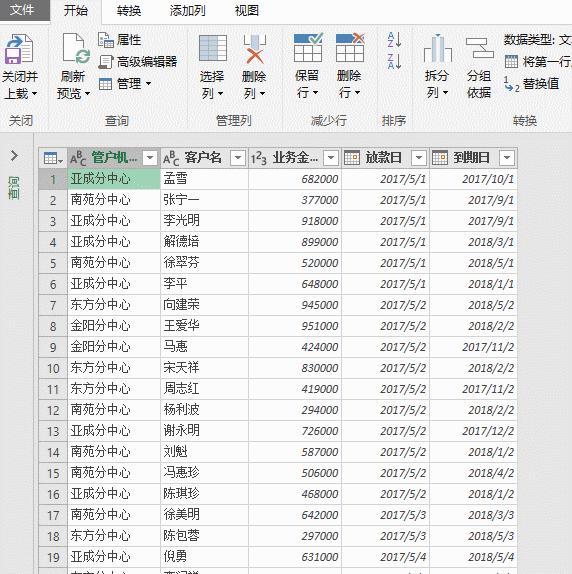Click cell 倪勇 in row 19
This screenshot has height=574, width=572.
click(x=204, y=557)
